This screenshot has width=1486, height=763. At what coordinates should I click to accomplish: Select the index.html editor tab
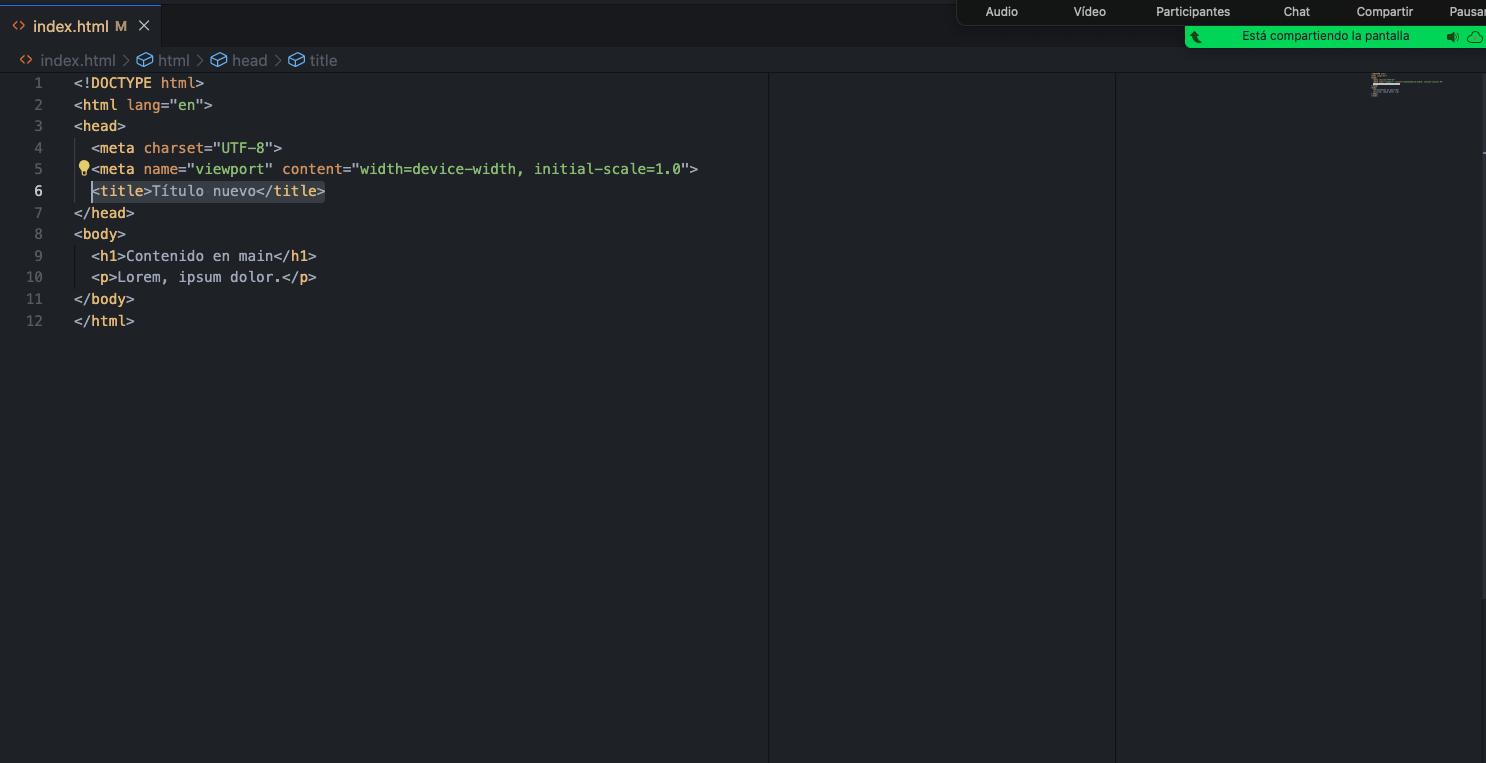pos(80,26)
